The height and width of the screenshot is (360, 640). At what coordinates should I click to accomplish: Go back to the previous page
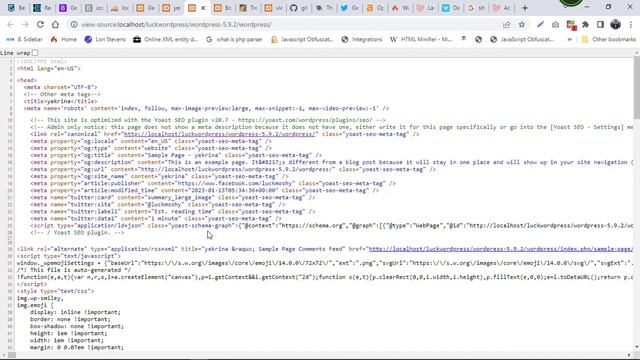tap(10, 24)
